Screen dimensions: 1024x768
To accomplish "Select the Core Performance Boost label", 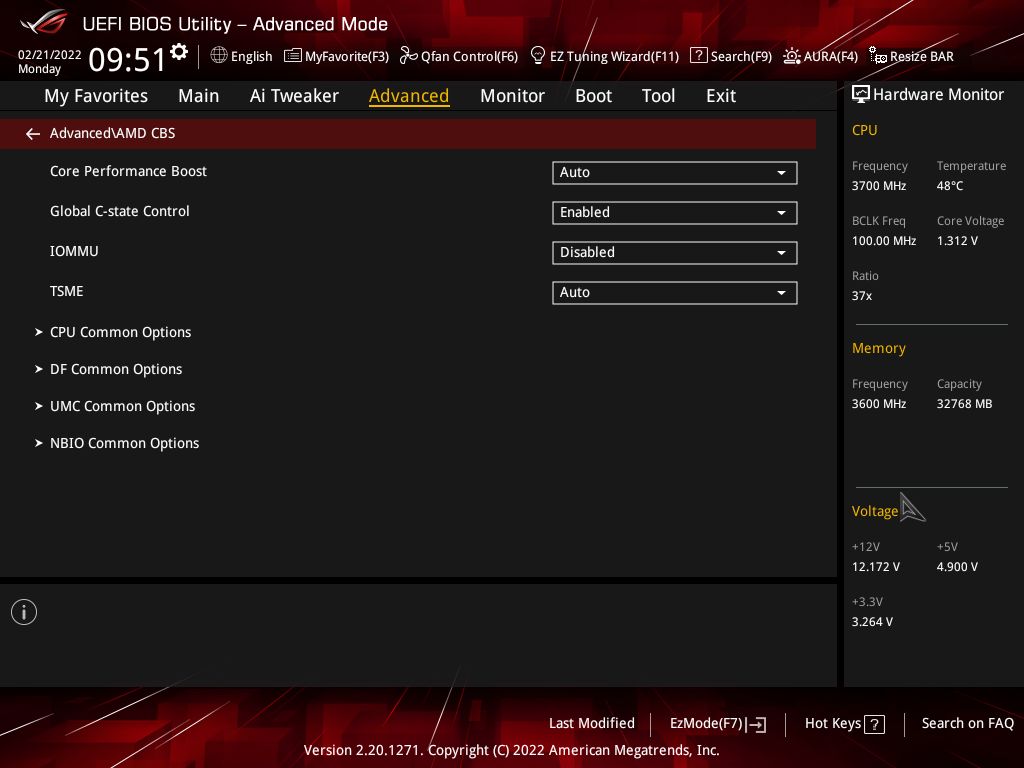I will coord(128,171).
